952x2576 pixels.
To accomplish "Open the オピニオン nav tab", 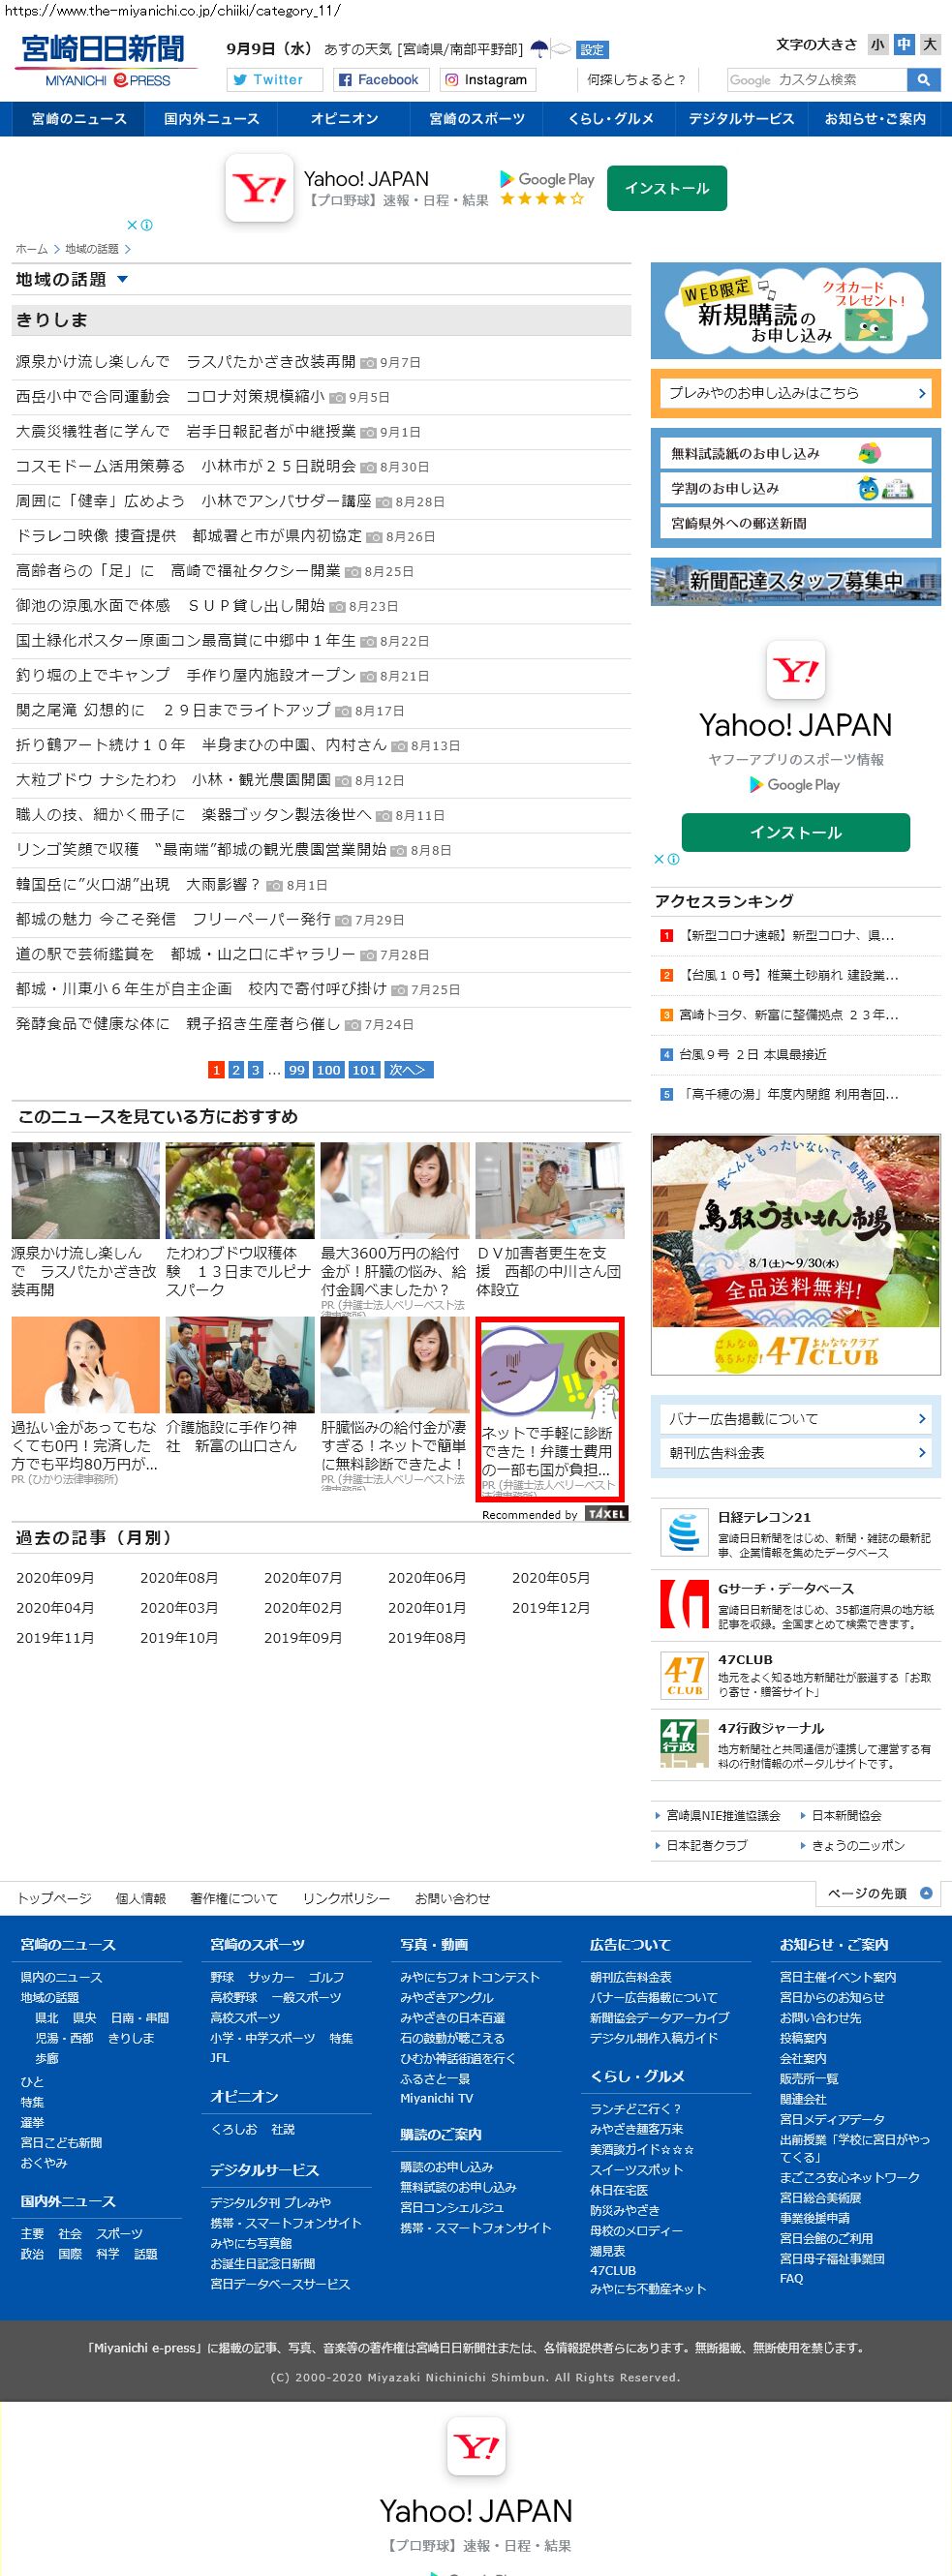I will pyautogui.click(x=344, y=119).
